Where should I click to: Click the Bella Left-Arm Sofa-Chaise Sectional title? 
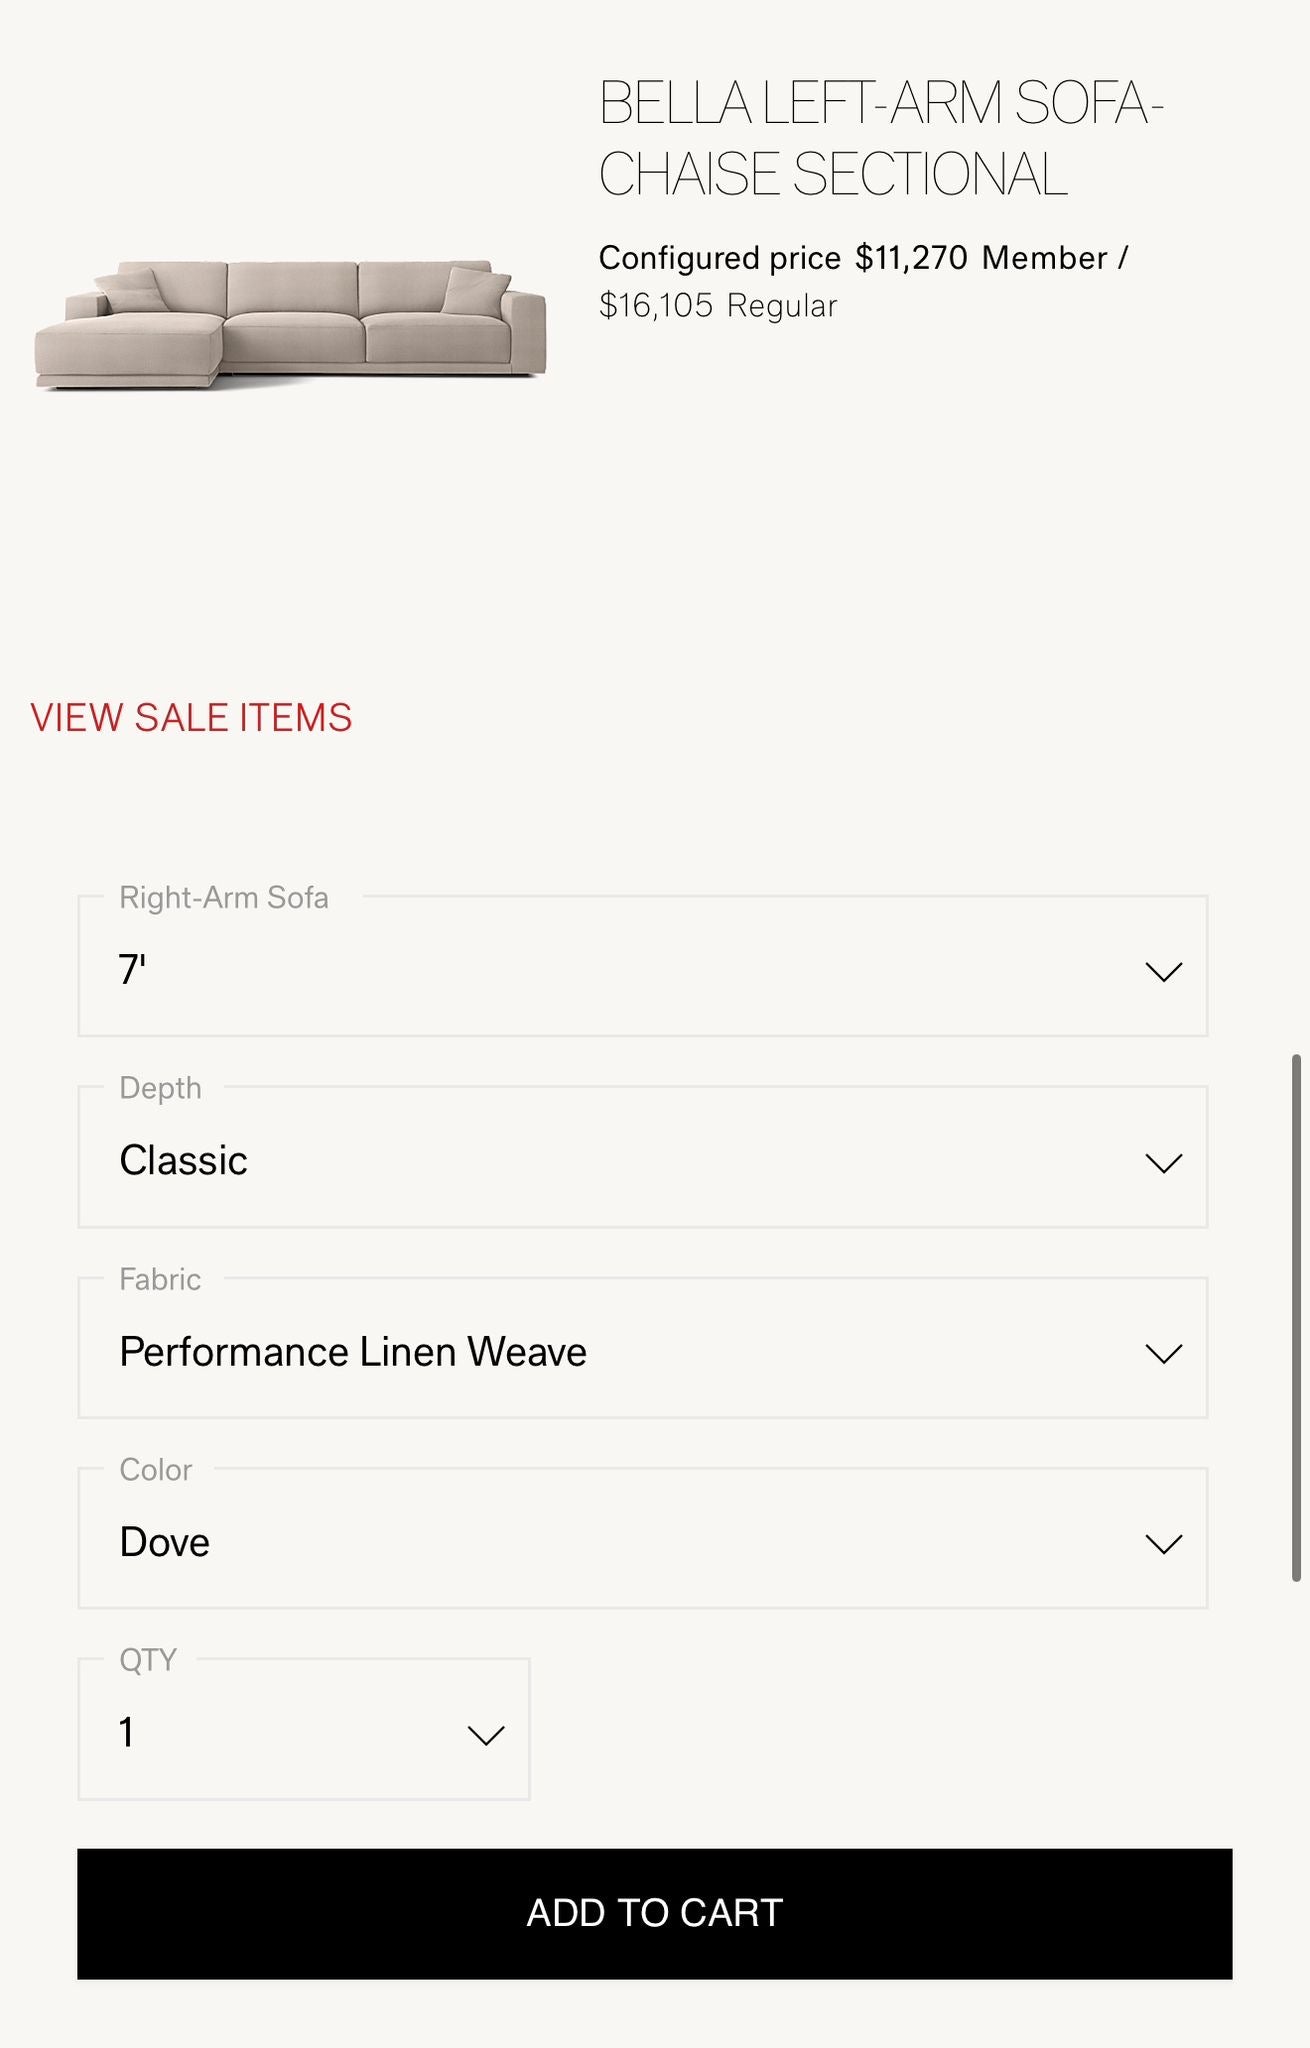point(880,138)
